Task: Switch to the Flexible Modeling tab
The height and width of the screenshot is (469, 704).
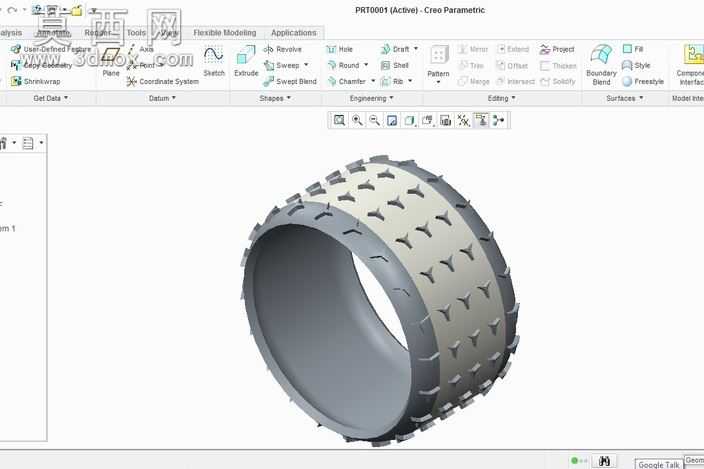Action: pyautogui.click(x=224, y=33)
